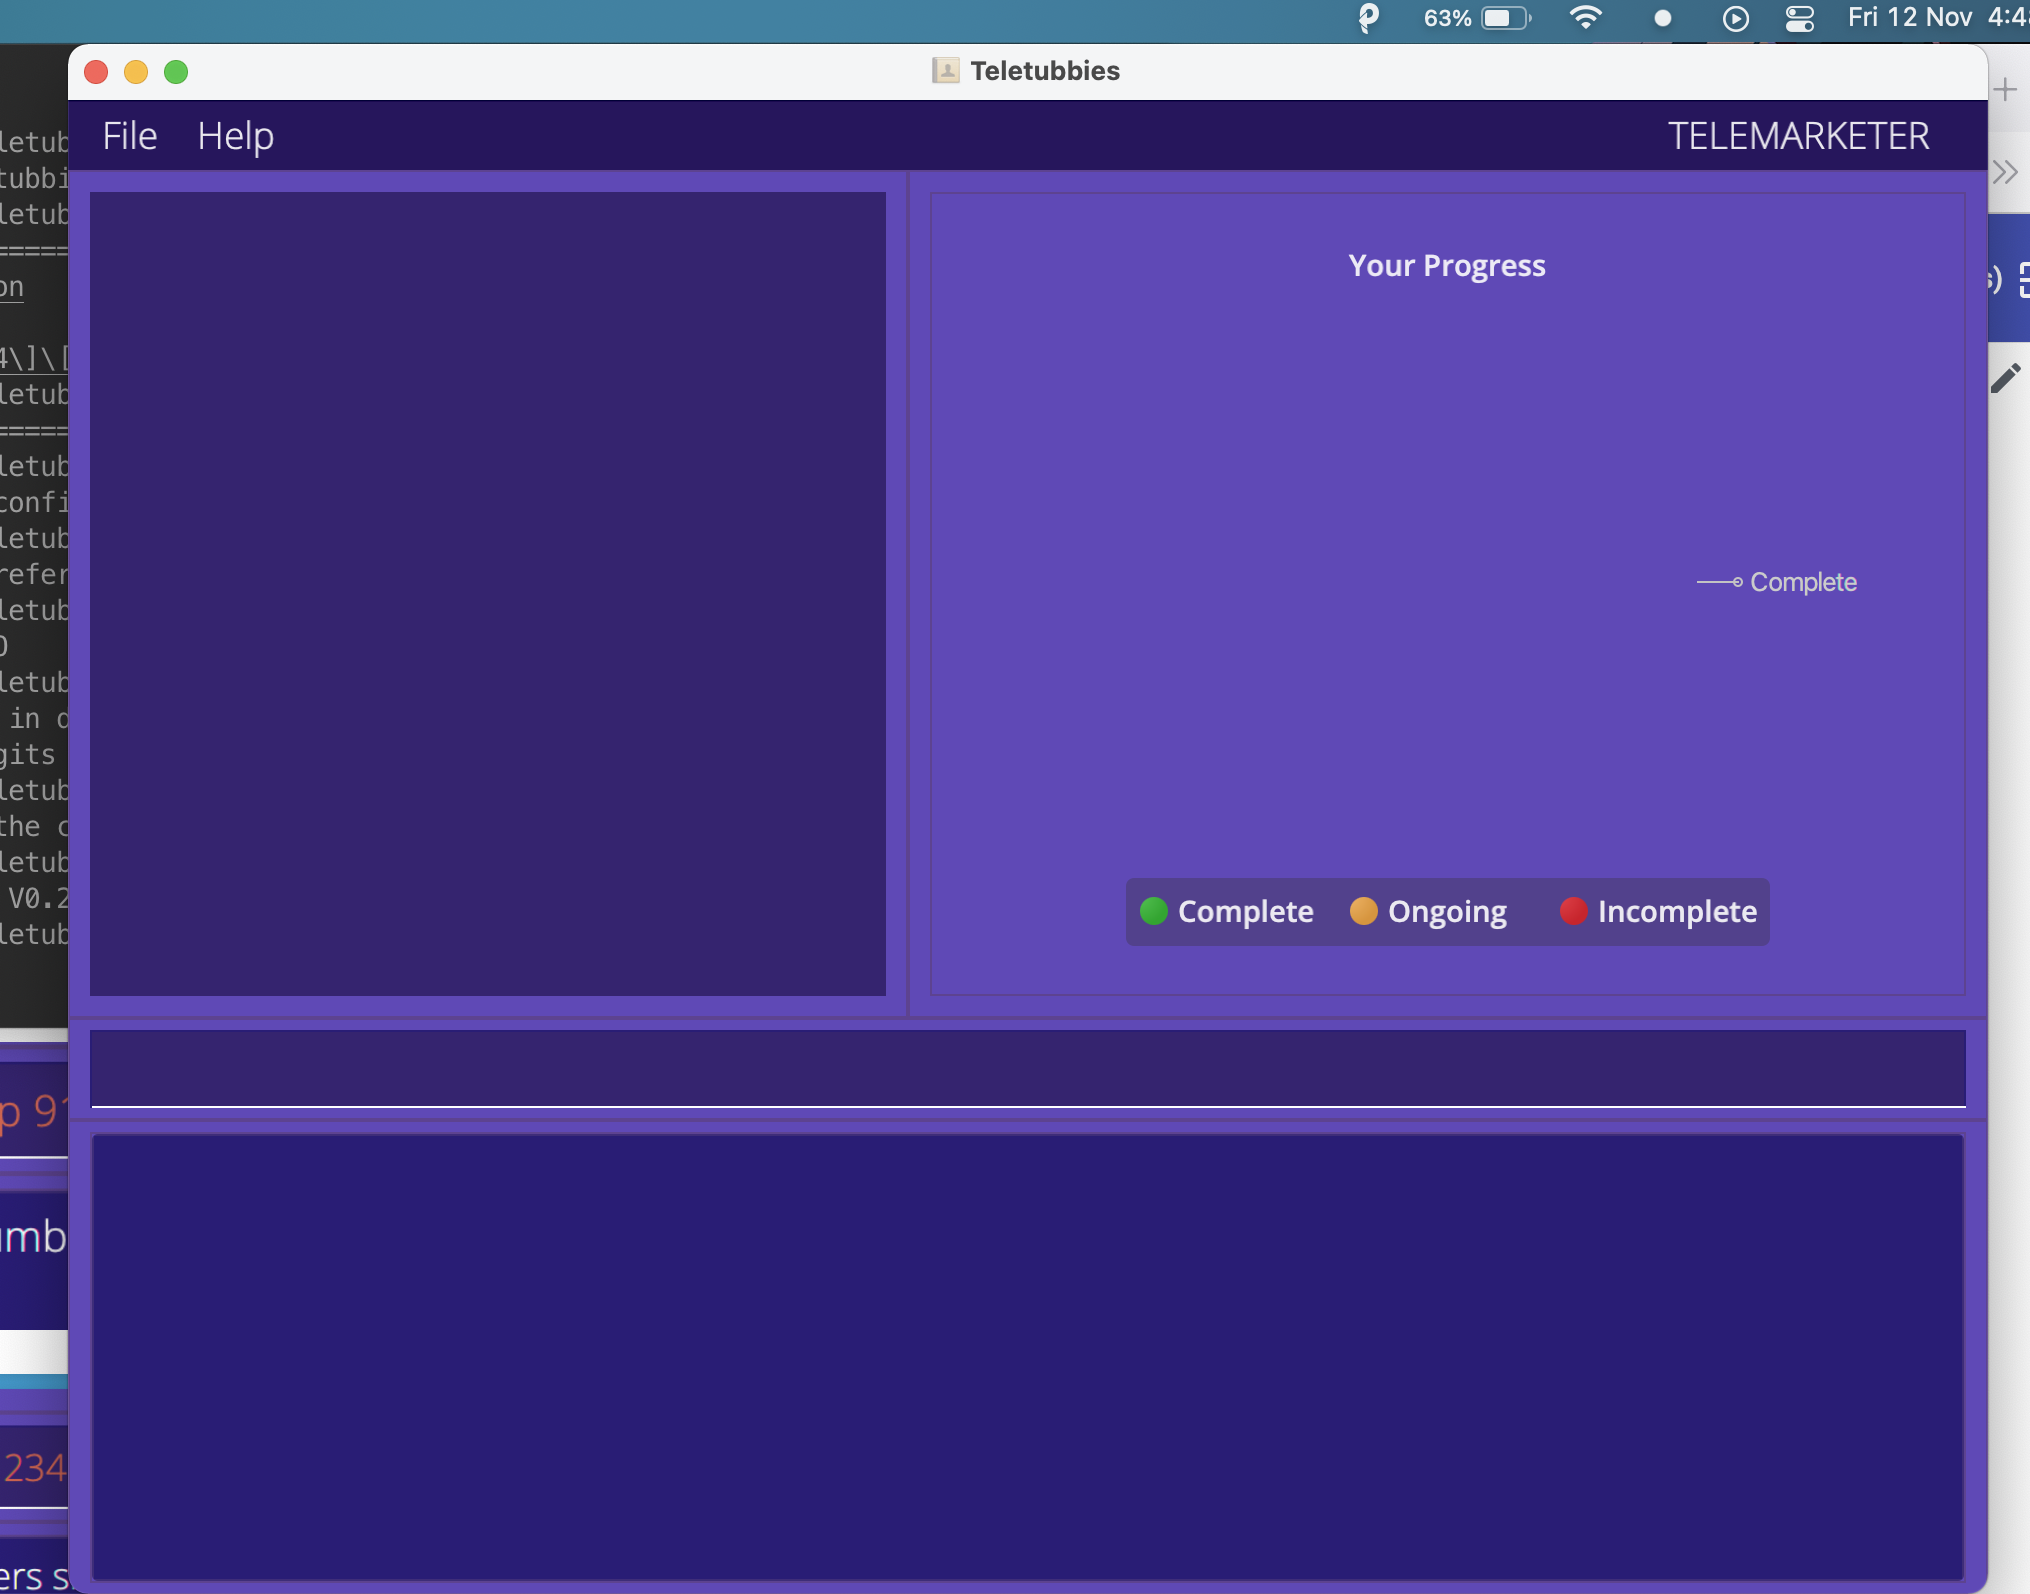The width and height of the screenshot is (2030, 1594).
Task: Click the TELEMARKETER role label
Action: click(x=1798, y=136)
